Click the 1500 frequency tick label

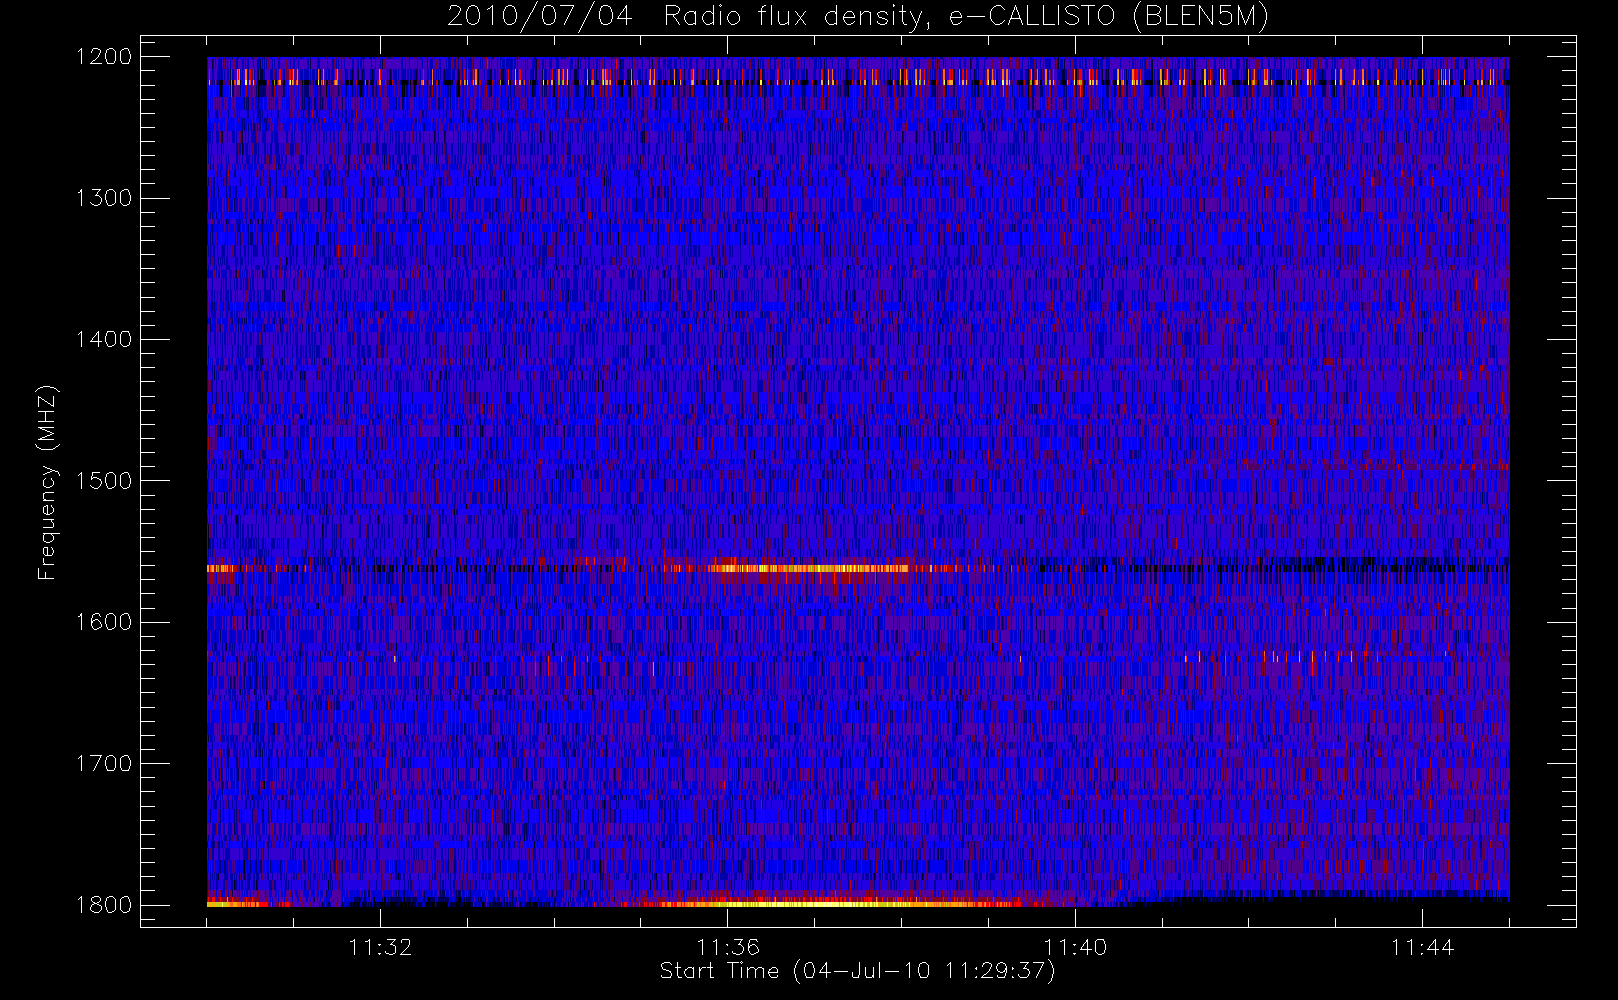tap(104, 481)
